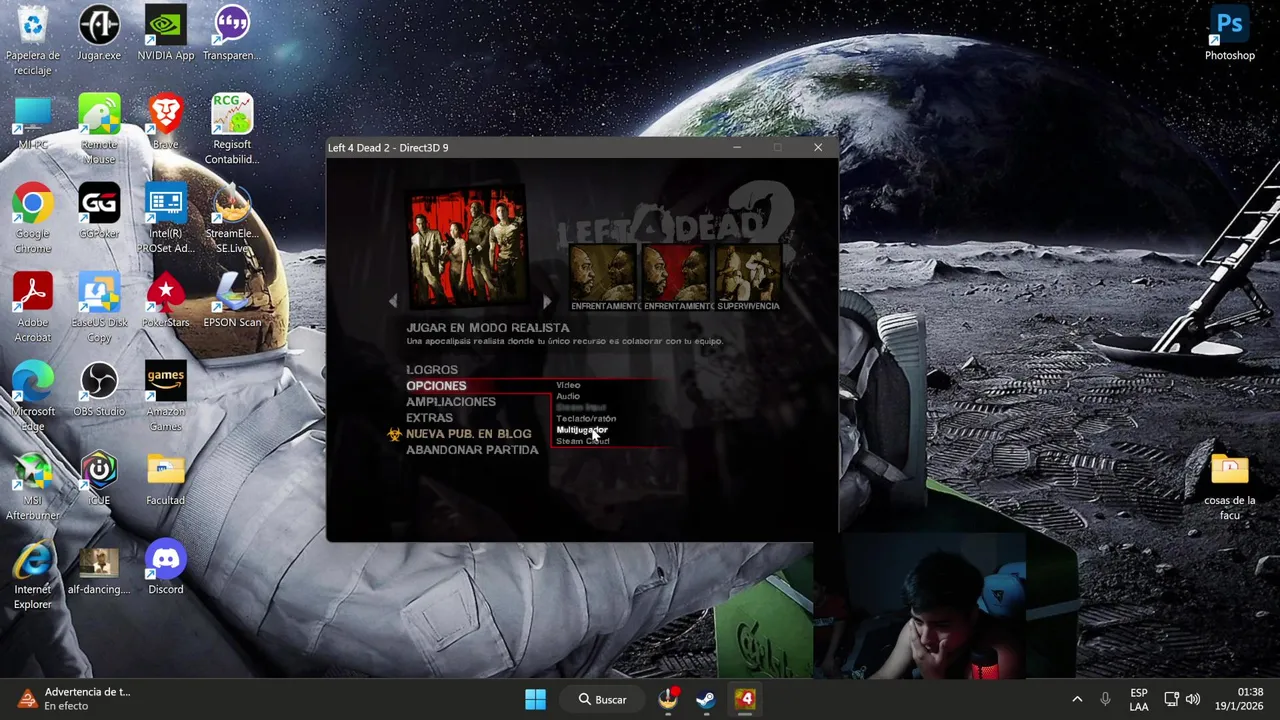Launch Internet Explorer from desktop
The image size is (1280, 720).
[33, 575]
